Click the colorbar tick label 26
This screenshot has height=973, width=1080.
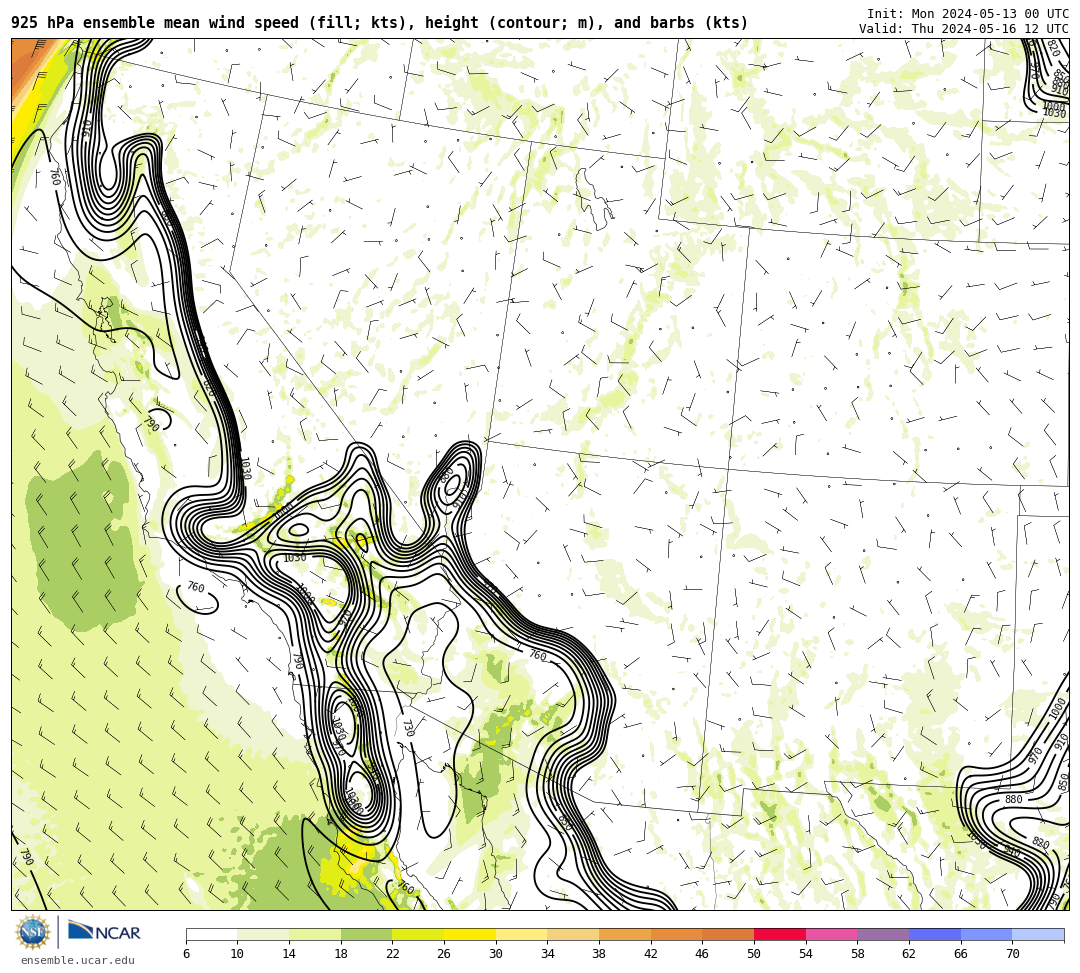[x=444, y=954]
